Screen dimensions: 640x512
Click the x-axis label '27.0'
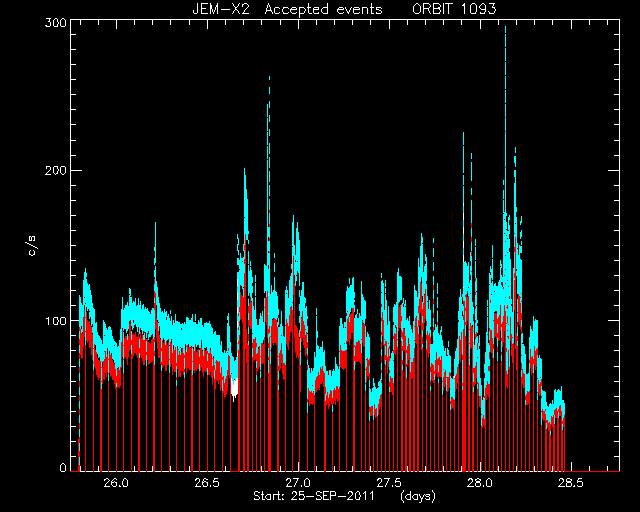point(298,483)
